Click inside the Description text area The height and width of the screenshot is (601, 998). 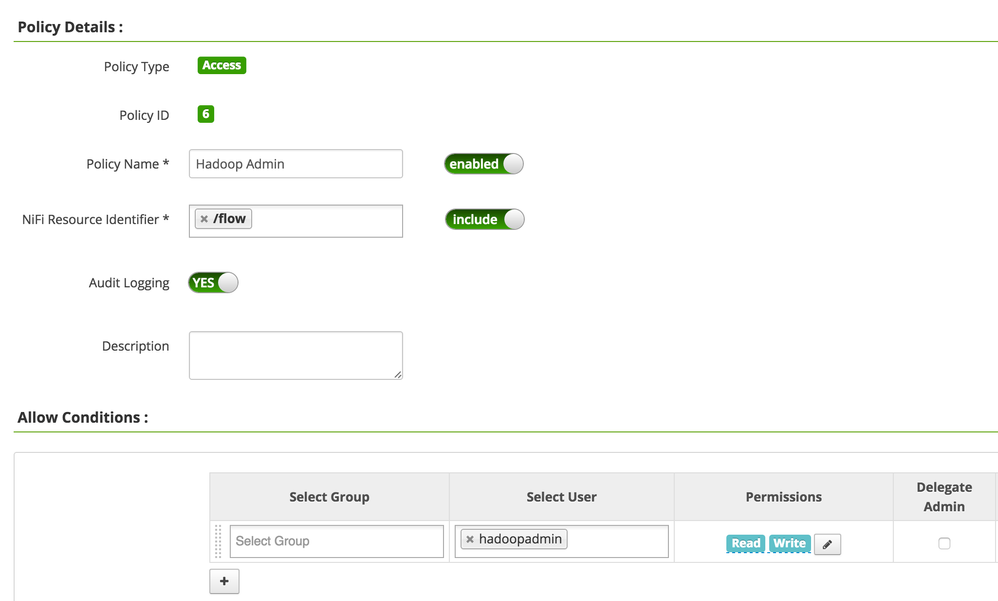pos(296,355)
